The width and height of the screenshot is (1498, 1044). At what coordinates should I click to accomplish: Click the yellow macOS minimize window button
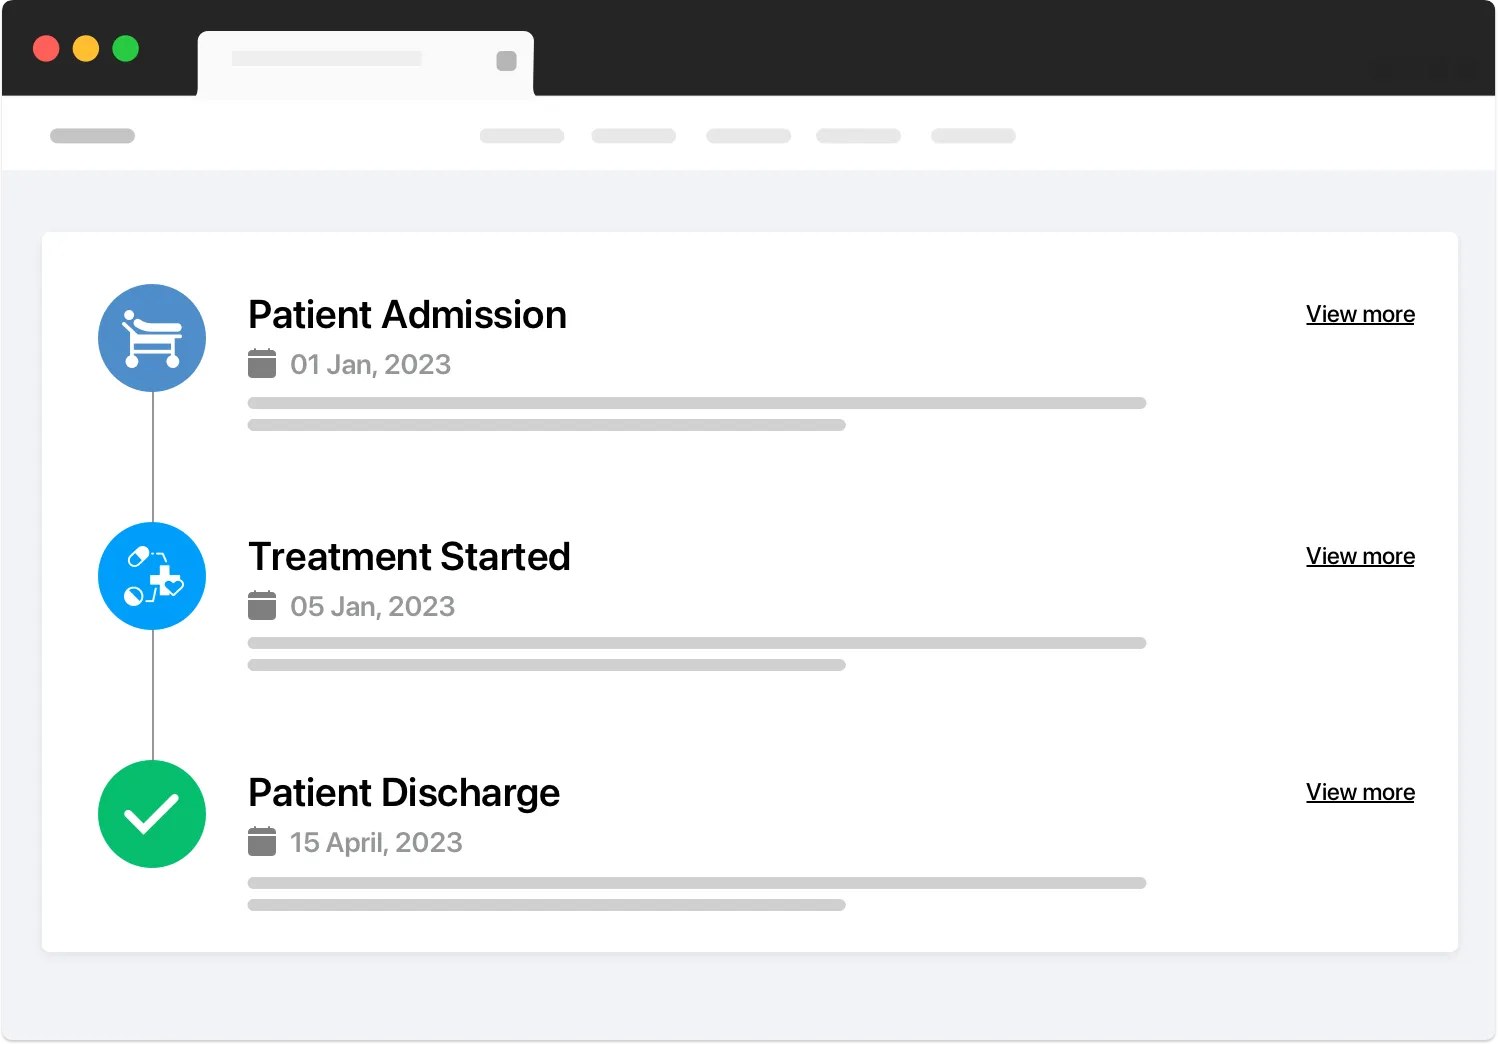86,48
